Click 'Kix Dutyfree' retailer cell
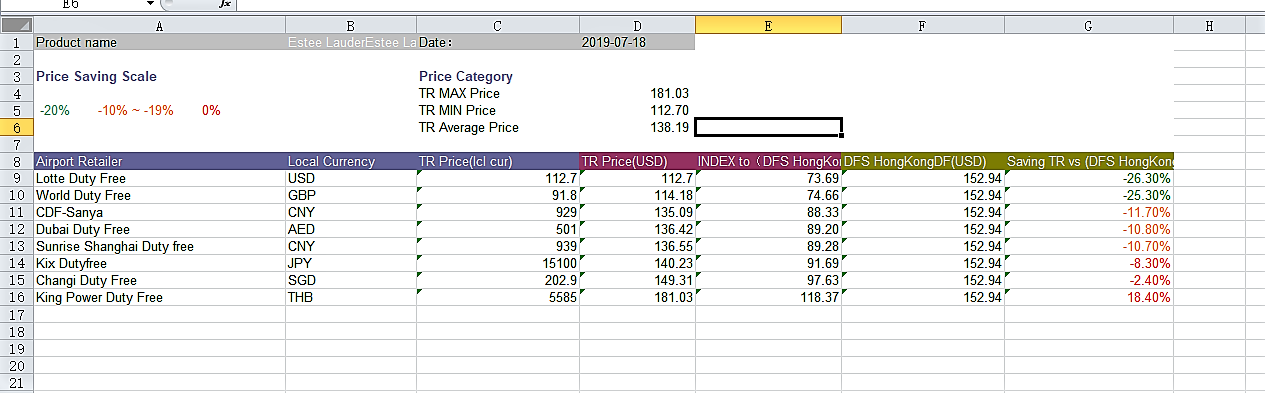Screen dimensions: 1265x393 point(159,263)
